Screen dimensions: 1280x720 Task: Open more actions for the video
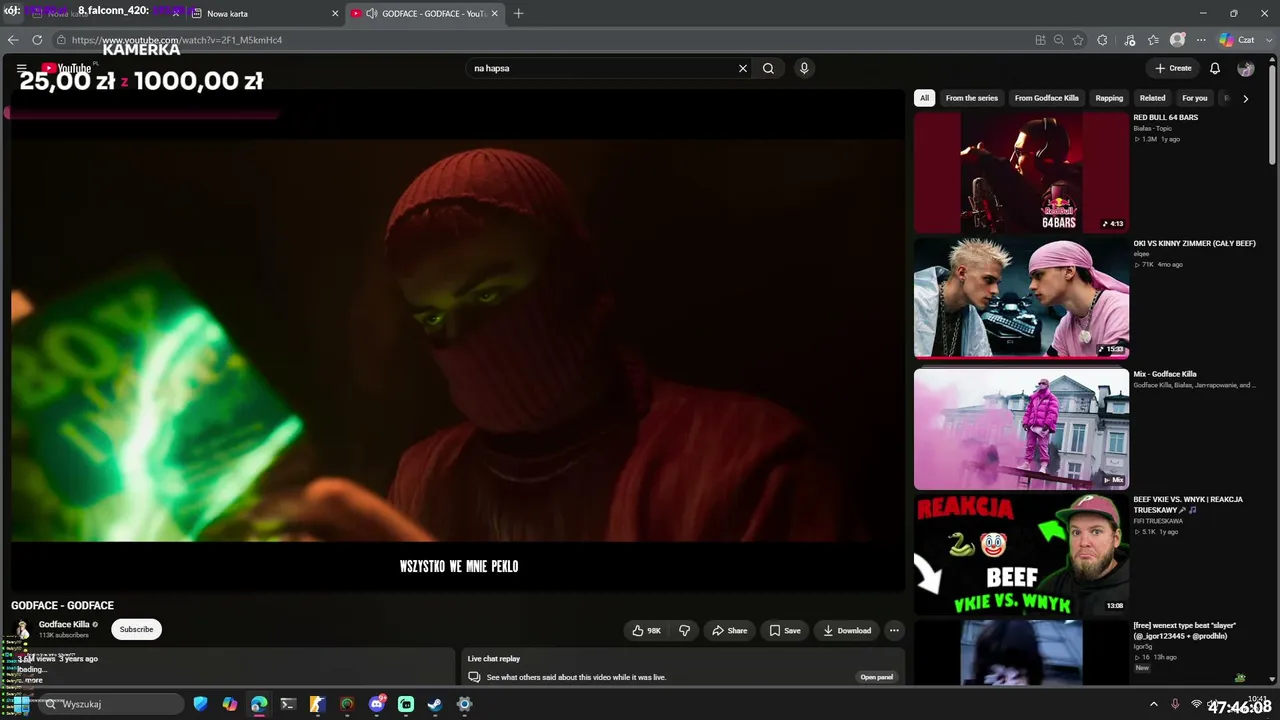894,630
